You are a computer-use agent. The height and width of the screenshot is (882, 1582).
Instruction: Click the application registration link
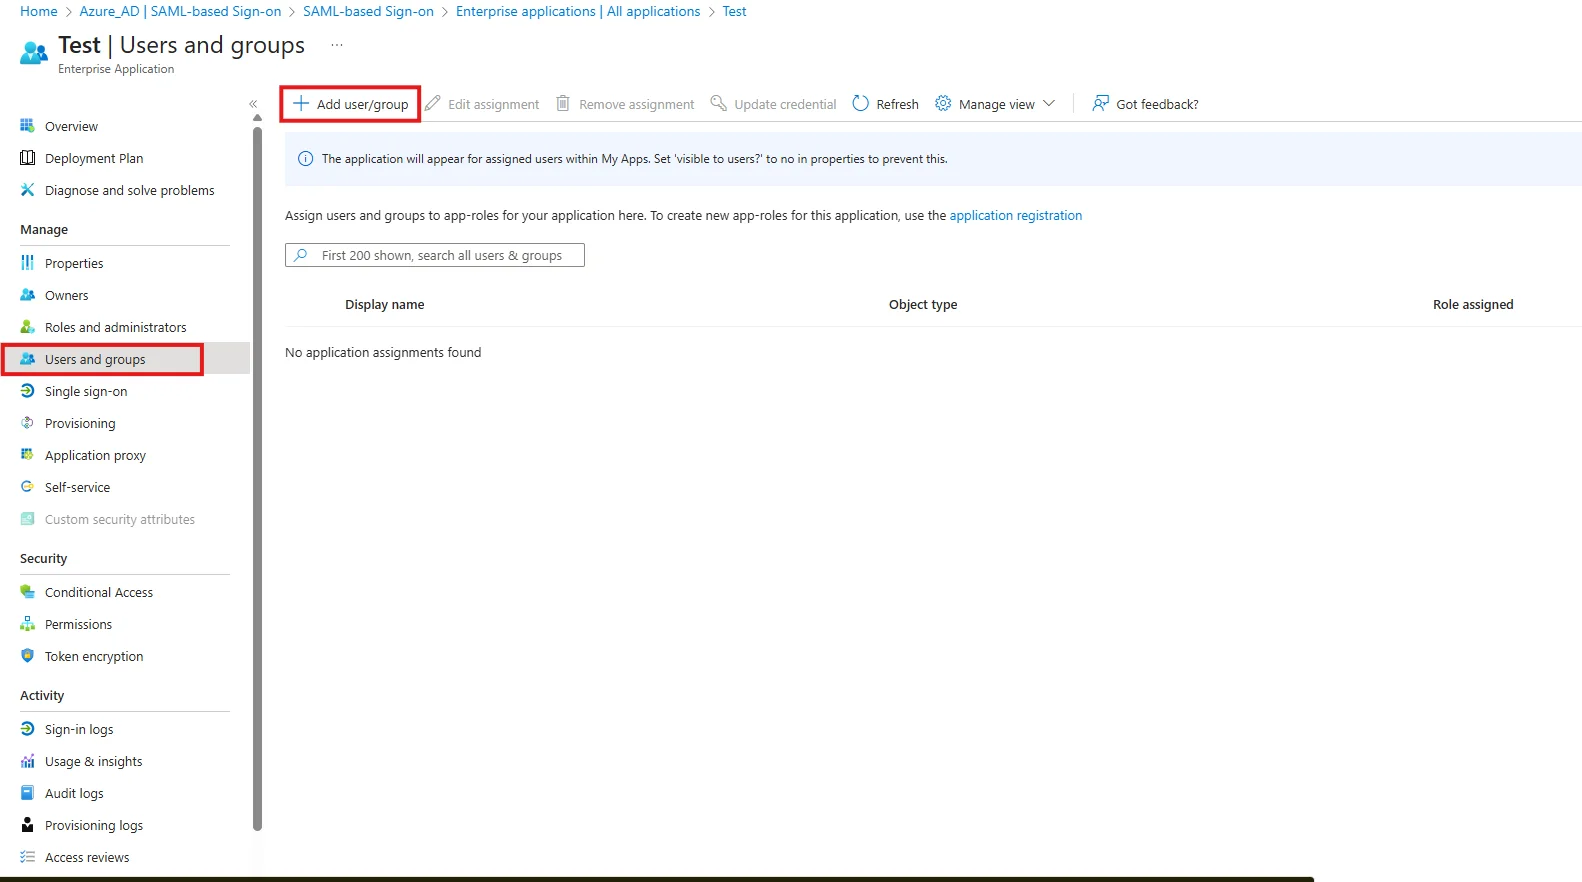[1016, 215]
